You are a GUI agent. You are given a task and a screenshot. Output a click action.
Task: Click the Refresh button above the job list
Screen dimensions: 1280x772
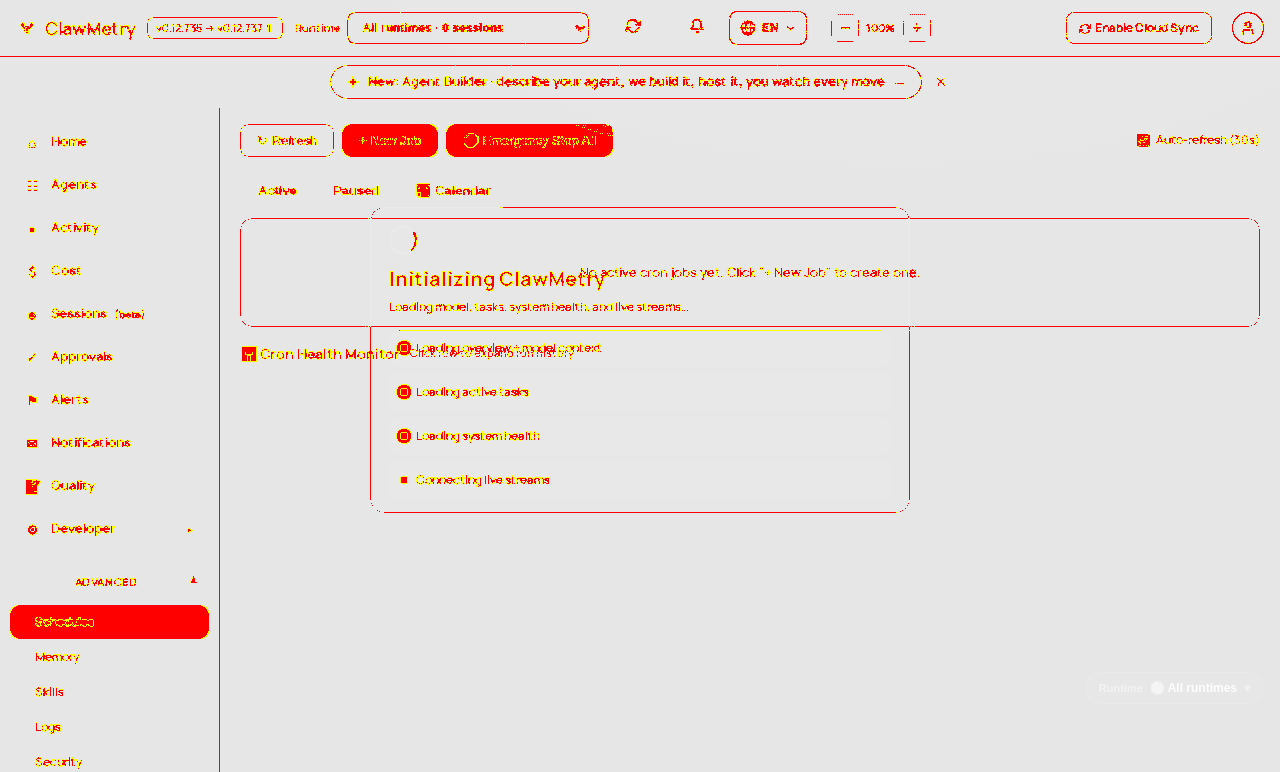287,141
